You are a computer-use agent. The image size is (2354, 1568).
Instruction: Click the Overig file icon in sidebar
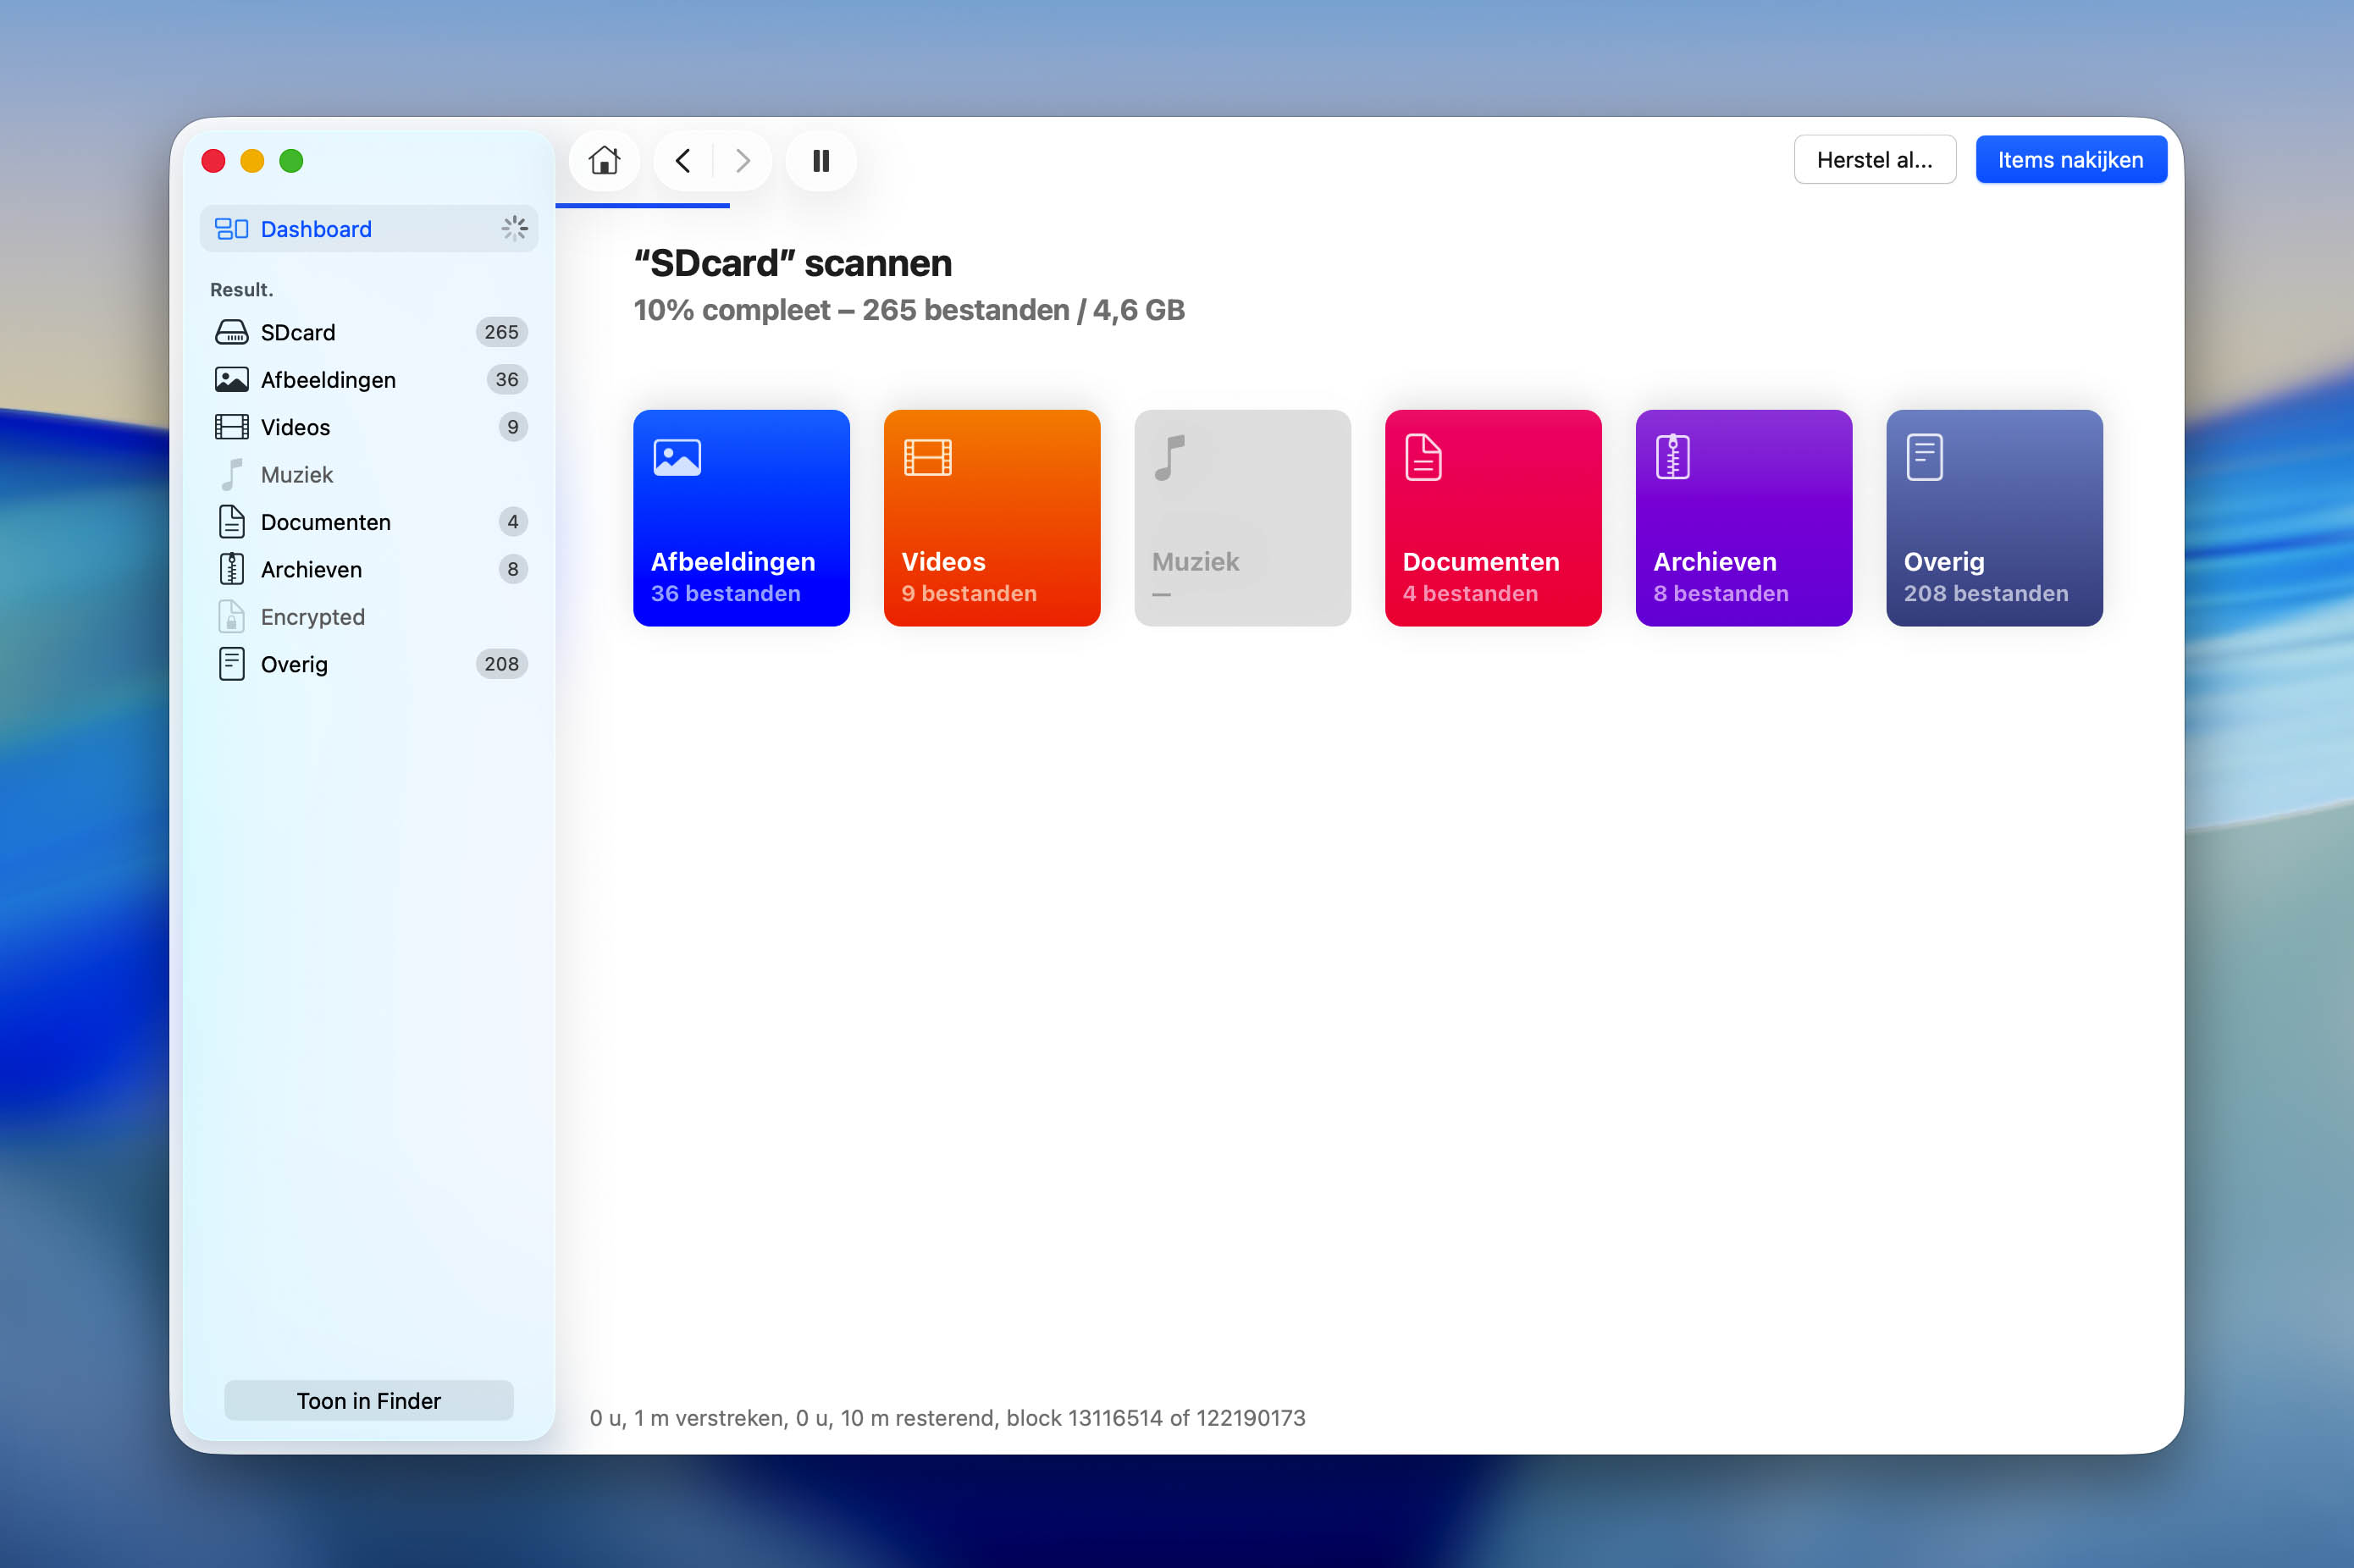(x=232, y=665)
